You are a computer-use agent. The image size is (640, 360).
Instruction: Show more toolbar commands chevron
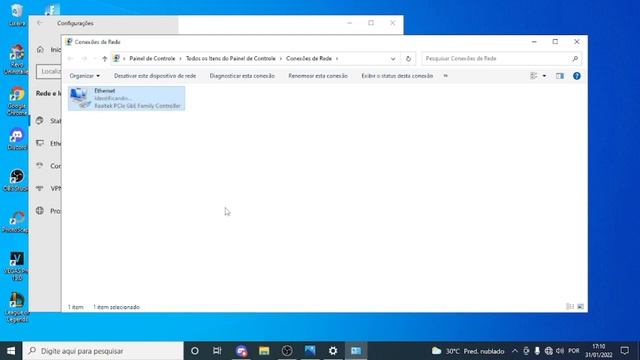coord(445,76)
